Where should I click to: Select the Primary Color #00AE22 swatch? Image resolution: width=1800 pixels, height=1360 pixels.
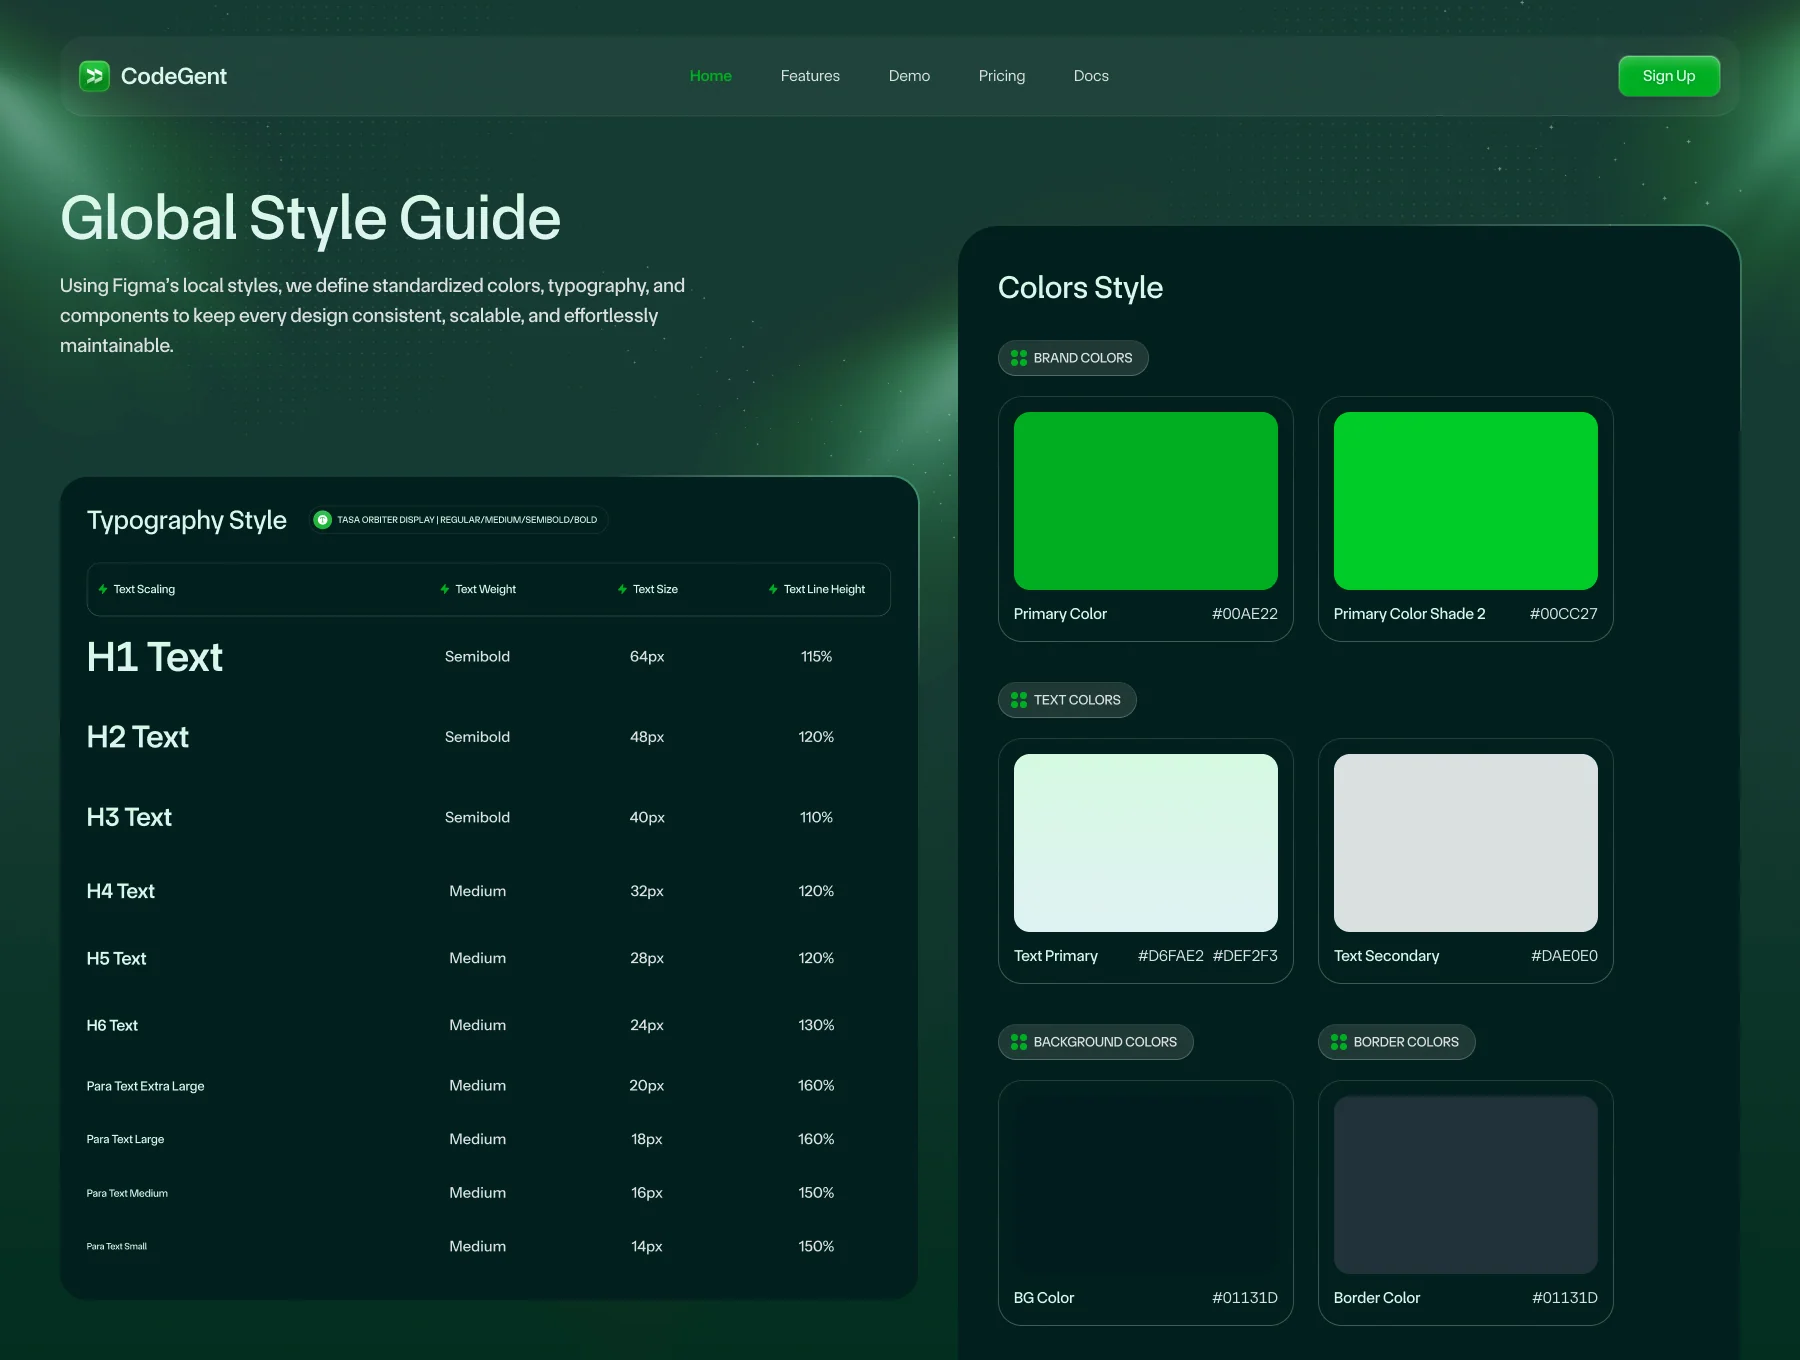point(1146,501)
